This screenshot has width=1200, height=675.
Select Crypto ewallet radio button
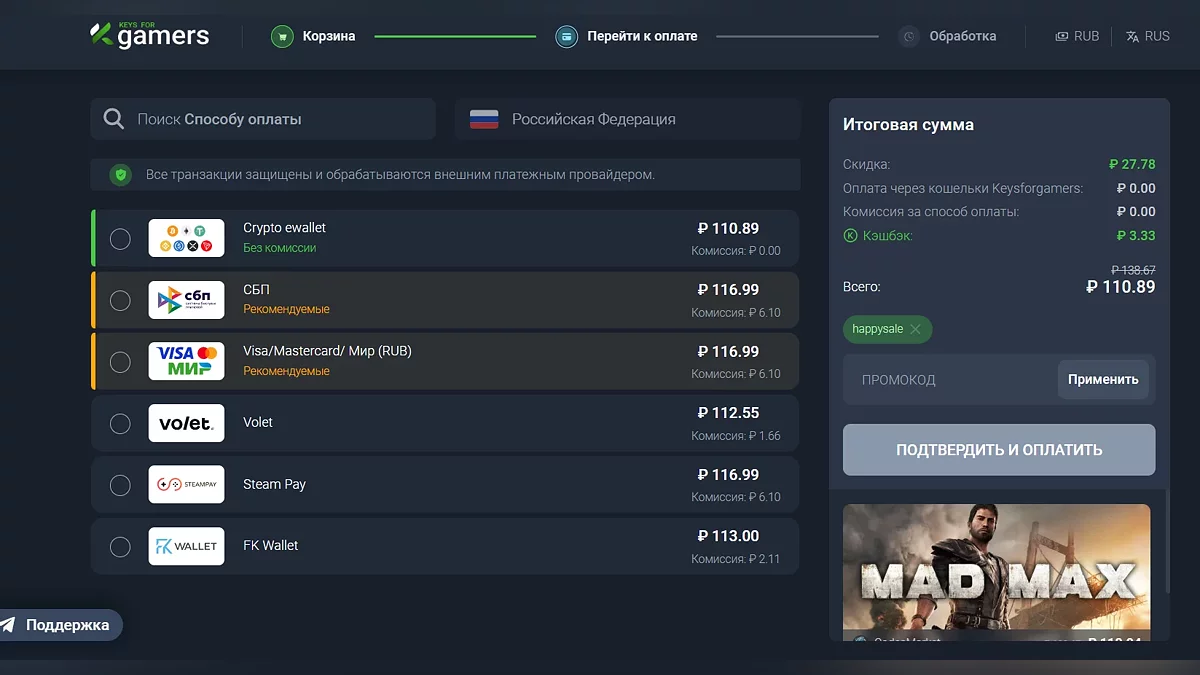coord(120,239)
